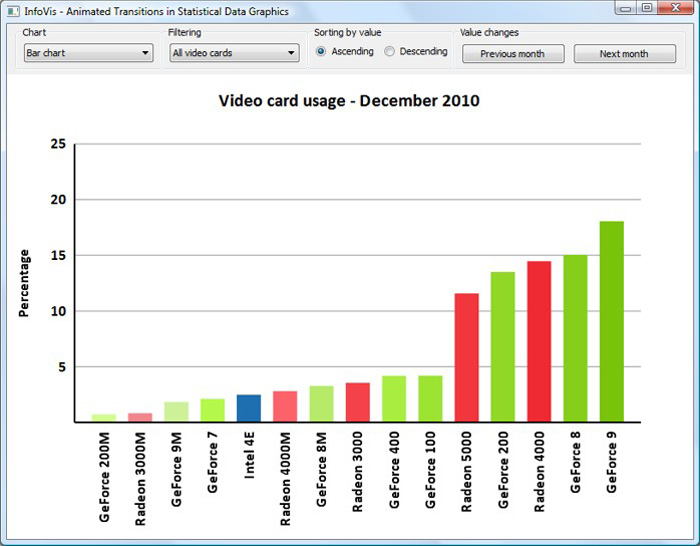Close the InfoVis window

675,8
